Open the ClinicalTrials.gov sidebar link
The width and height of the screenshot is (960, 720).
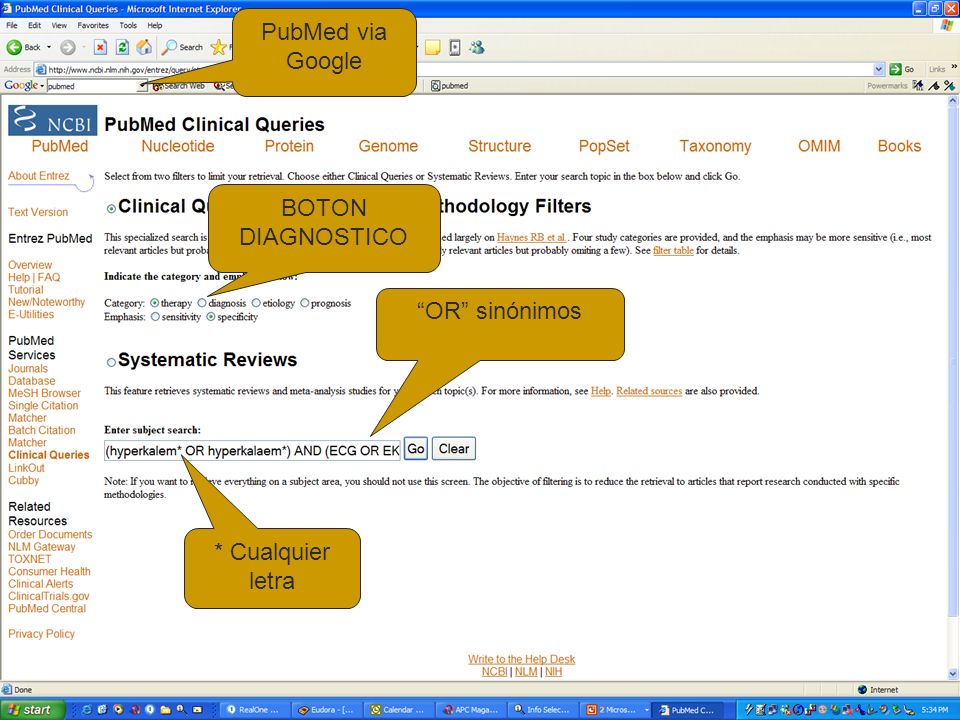(x=48, y=596)
